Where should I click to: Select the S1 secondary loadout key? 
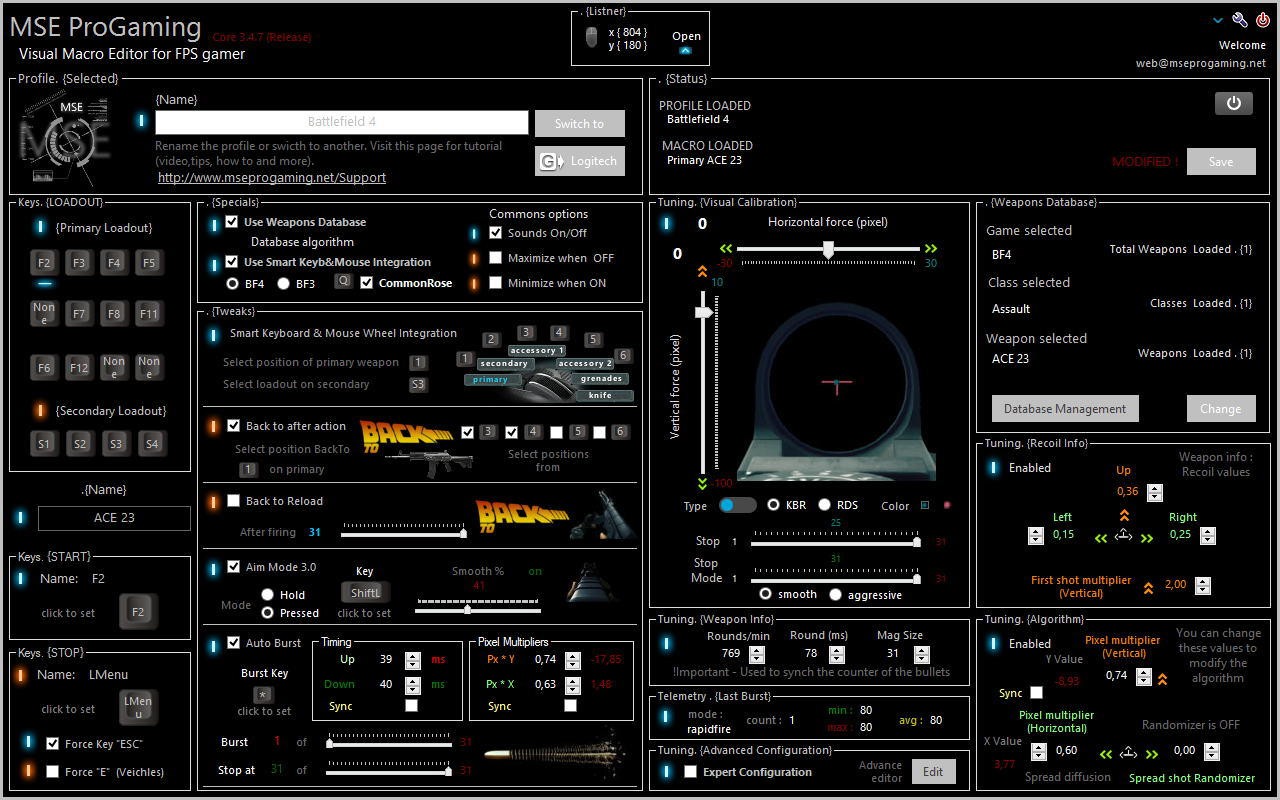point(44,444)
